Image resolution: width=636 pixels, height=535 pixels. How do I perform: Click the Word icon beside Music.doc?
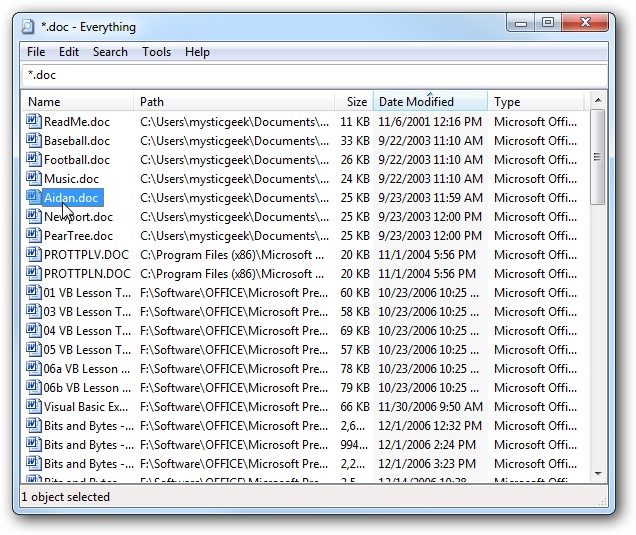point(34,178)
